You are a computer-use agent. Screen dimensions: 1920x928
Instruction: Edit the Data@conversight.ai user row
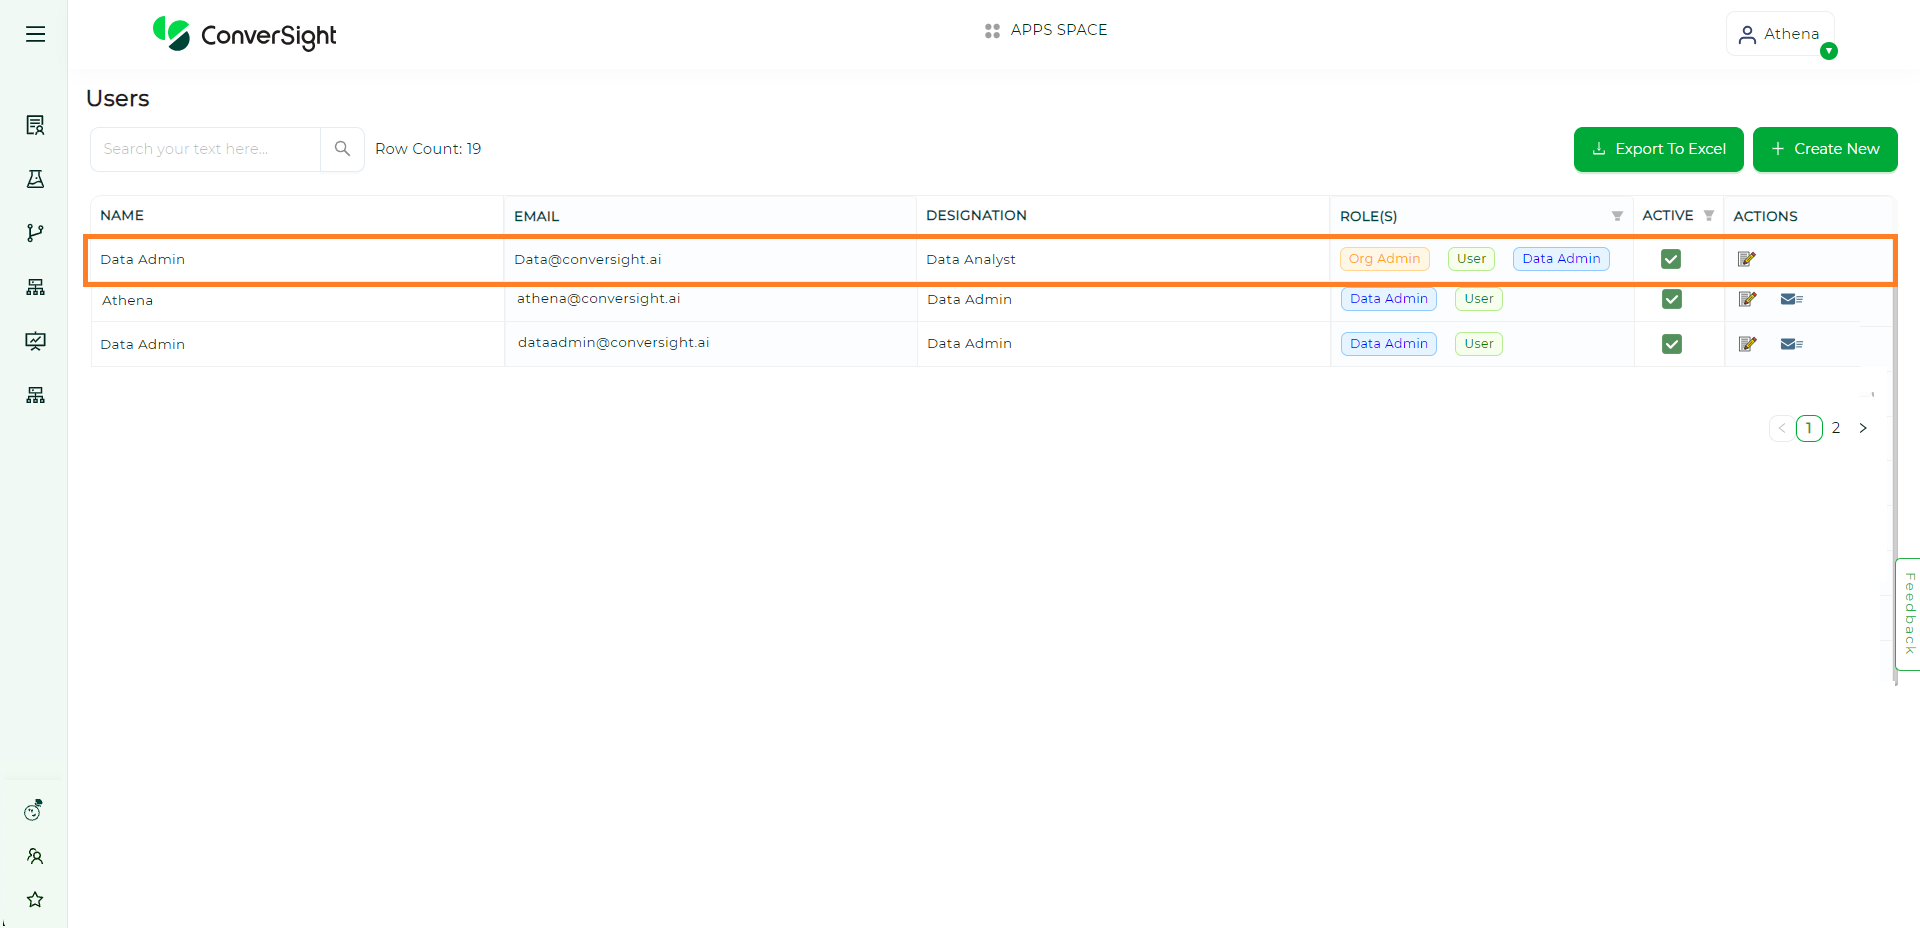[1747, 259]
